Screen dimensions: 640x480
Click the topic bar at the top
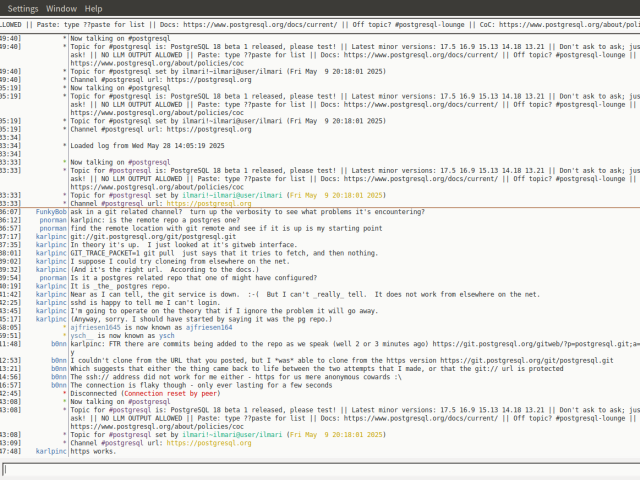pos(320,23)
